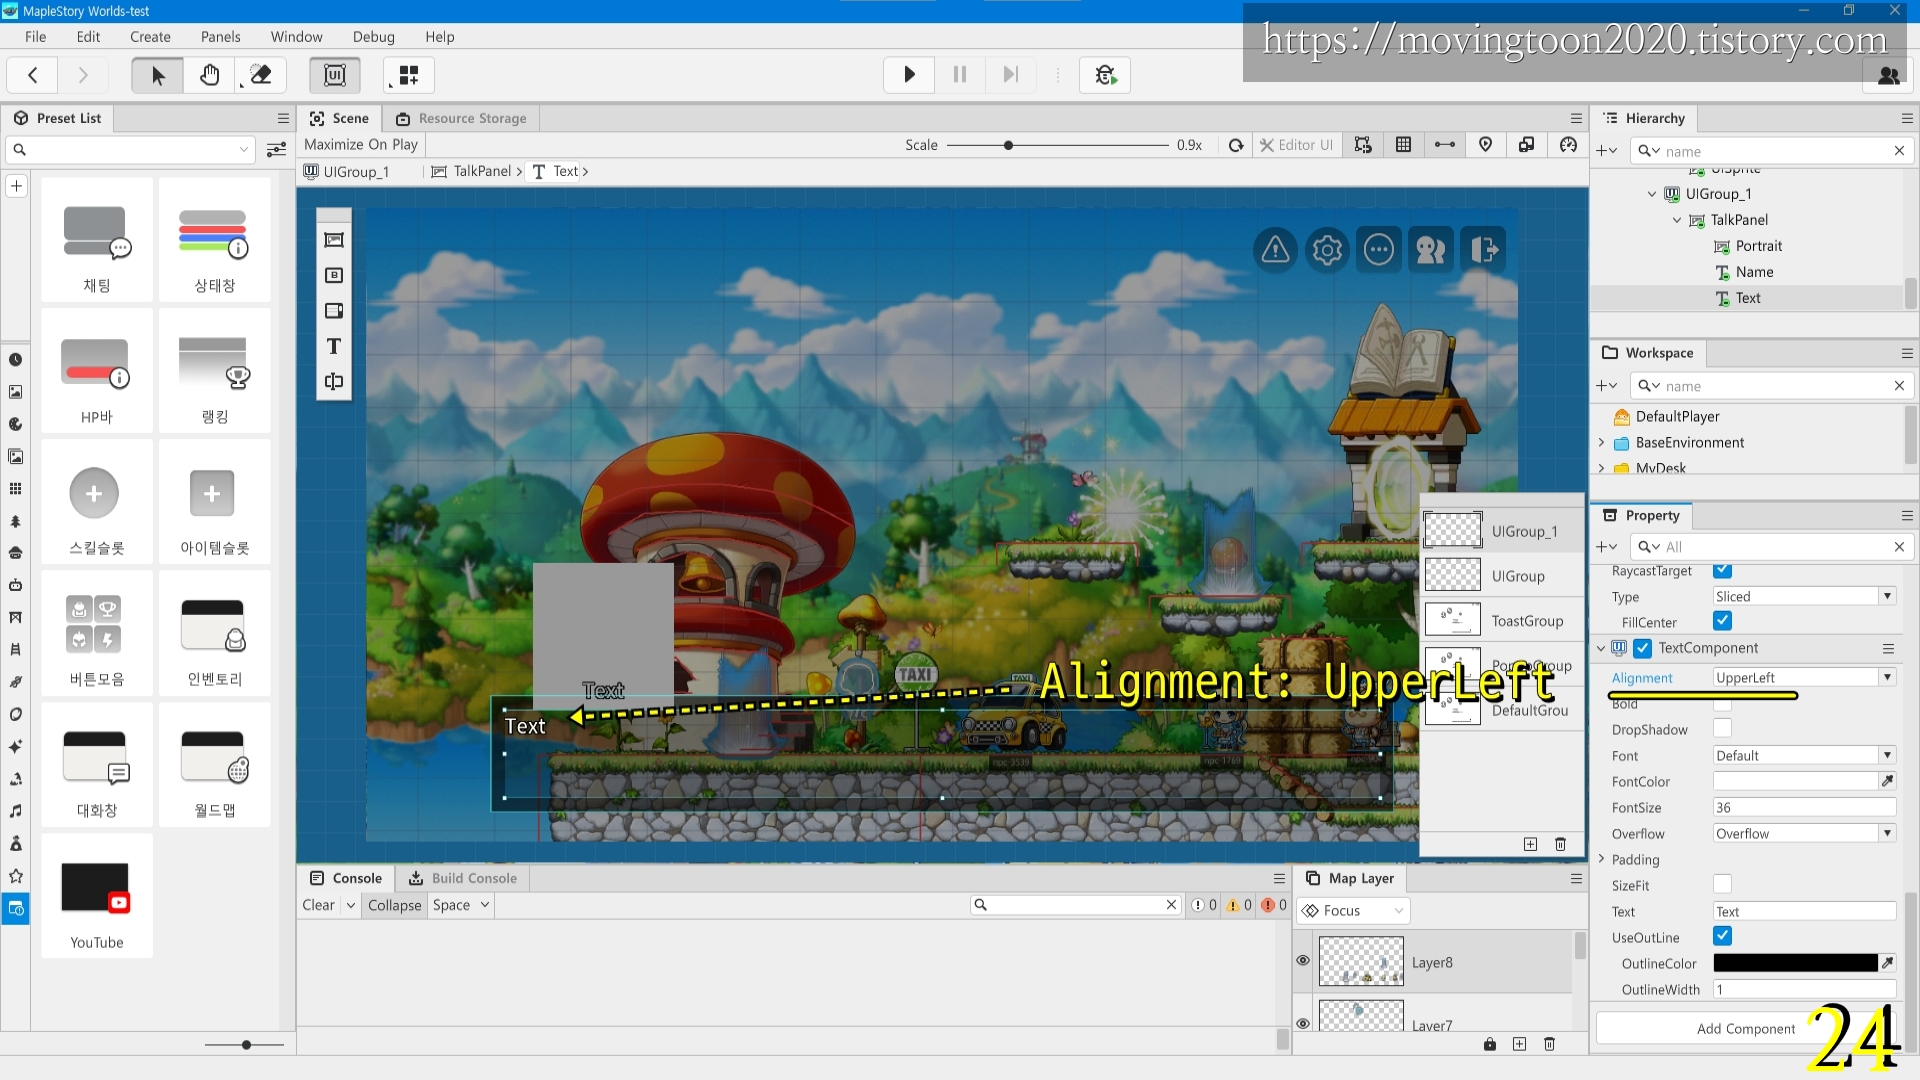
Task: Hide Layer8 with the eye icon
Action: click(1303, 960)
